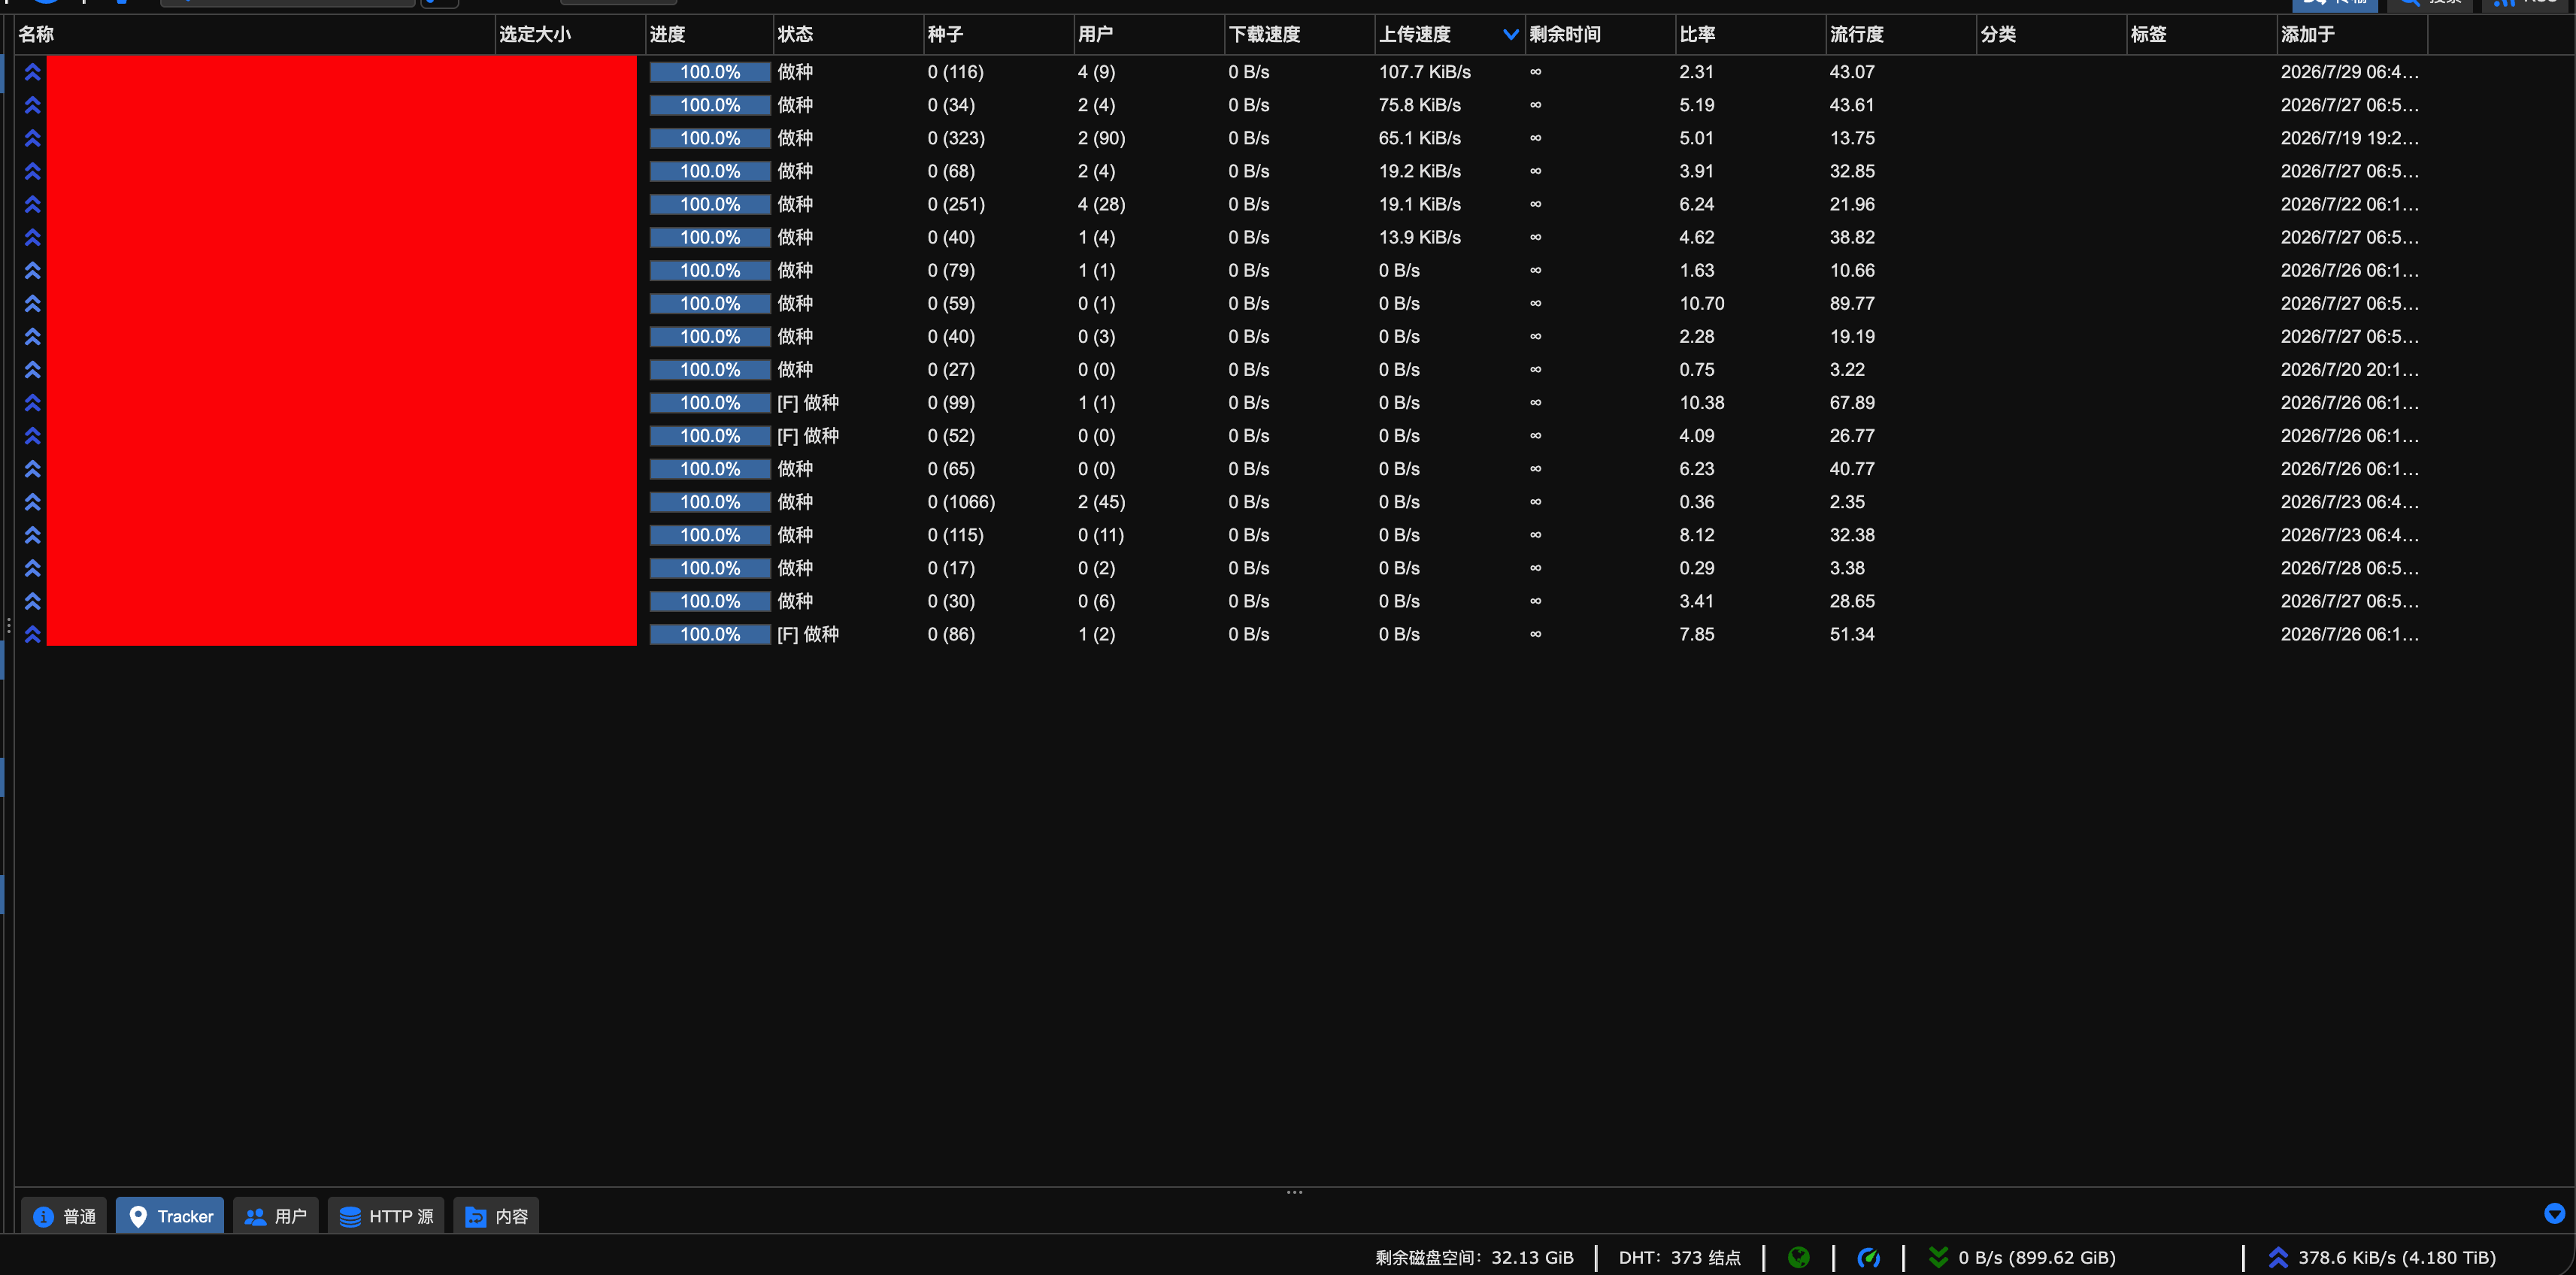Click users cell 4 (28)
The image size is (2576, 1275).
pos(1101,204)
